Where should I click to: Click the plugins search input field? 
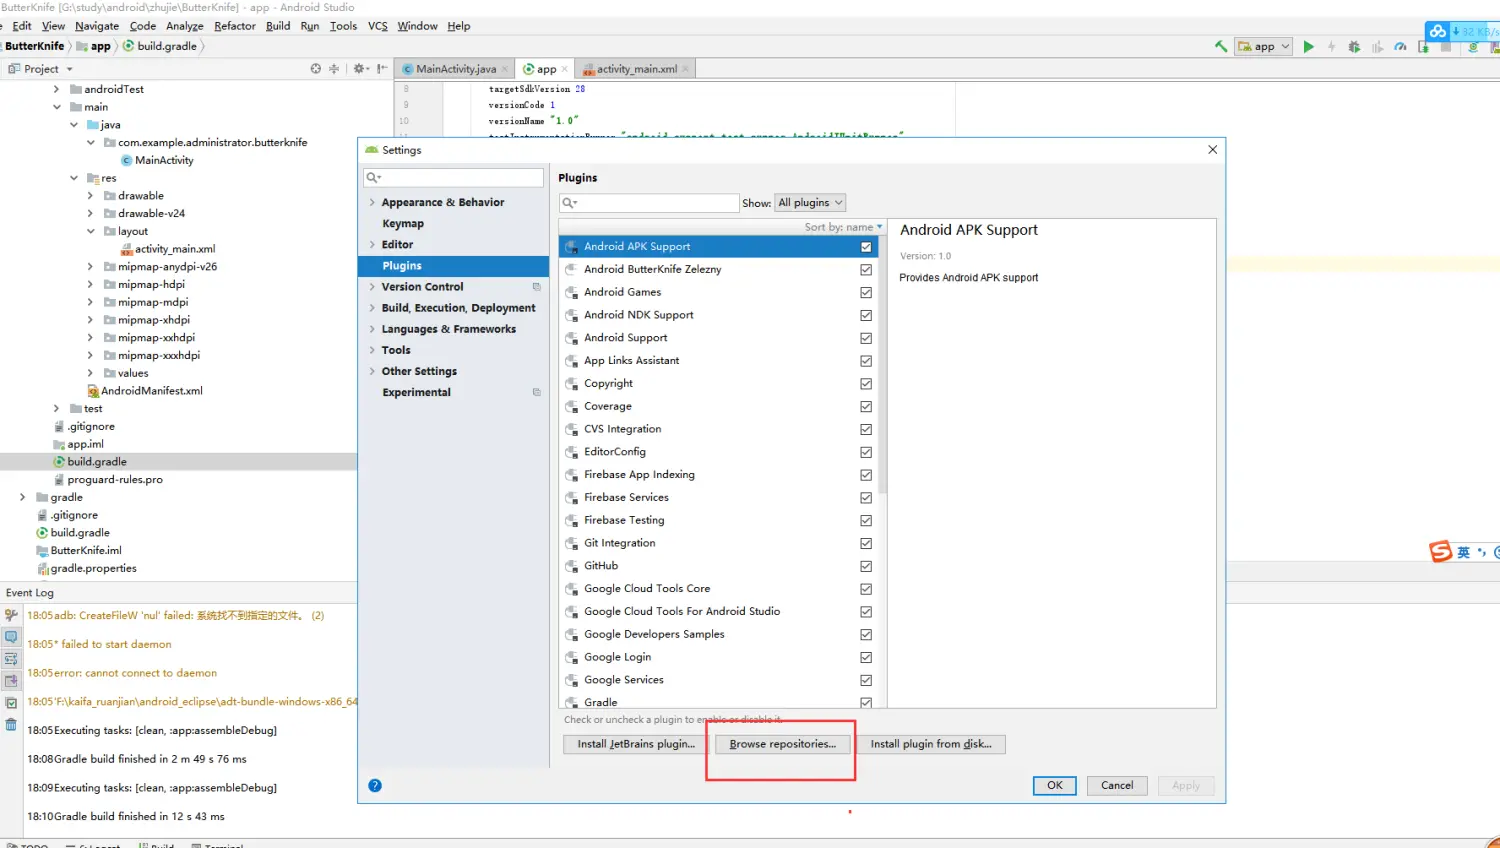tap(649, 202)
